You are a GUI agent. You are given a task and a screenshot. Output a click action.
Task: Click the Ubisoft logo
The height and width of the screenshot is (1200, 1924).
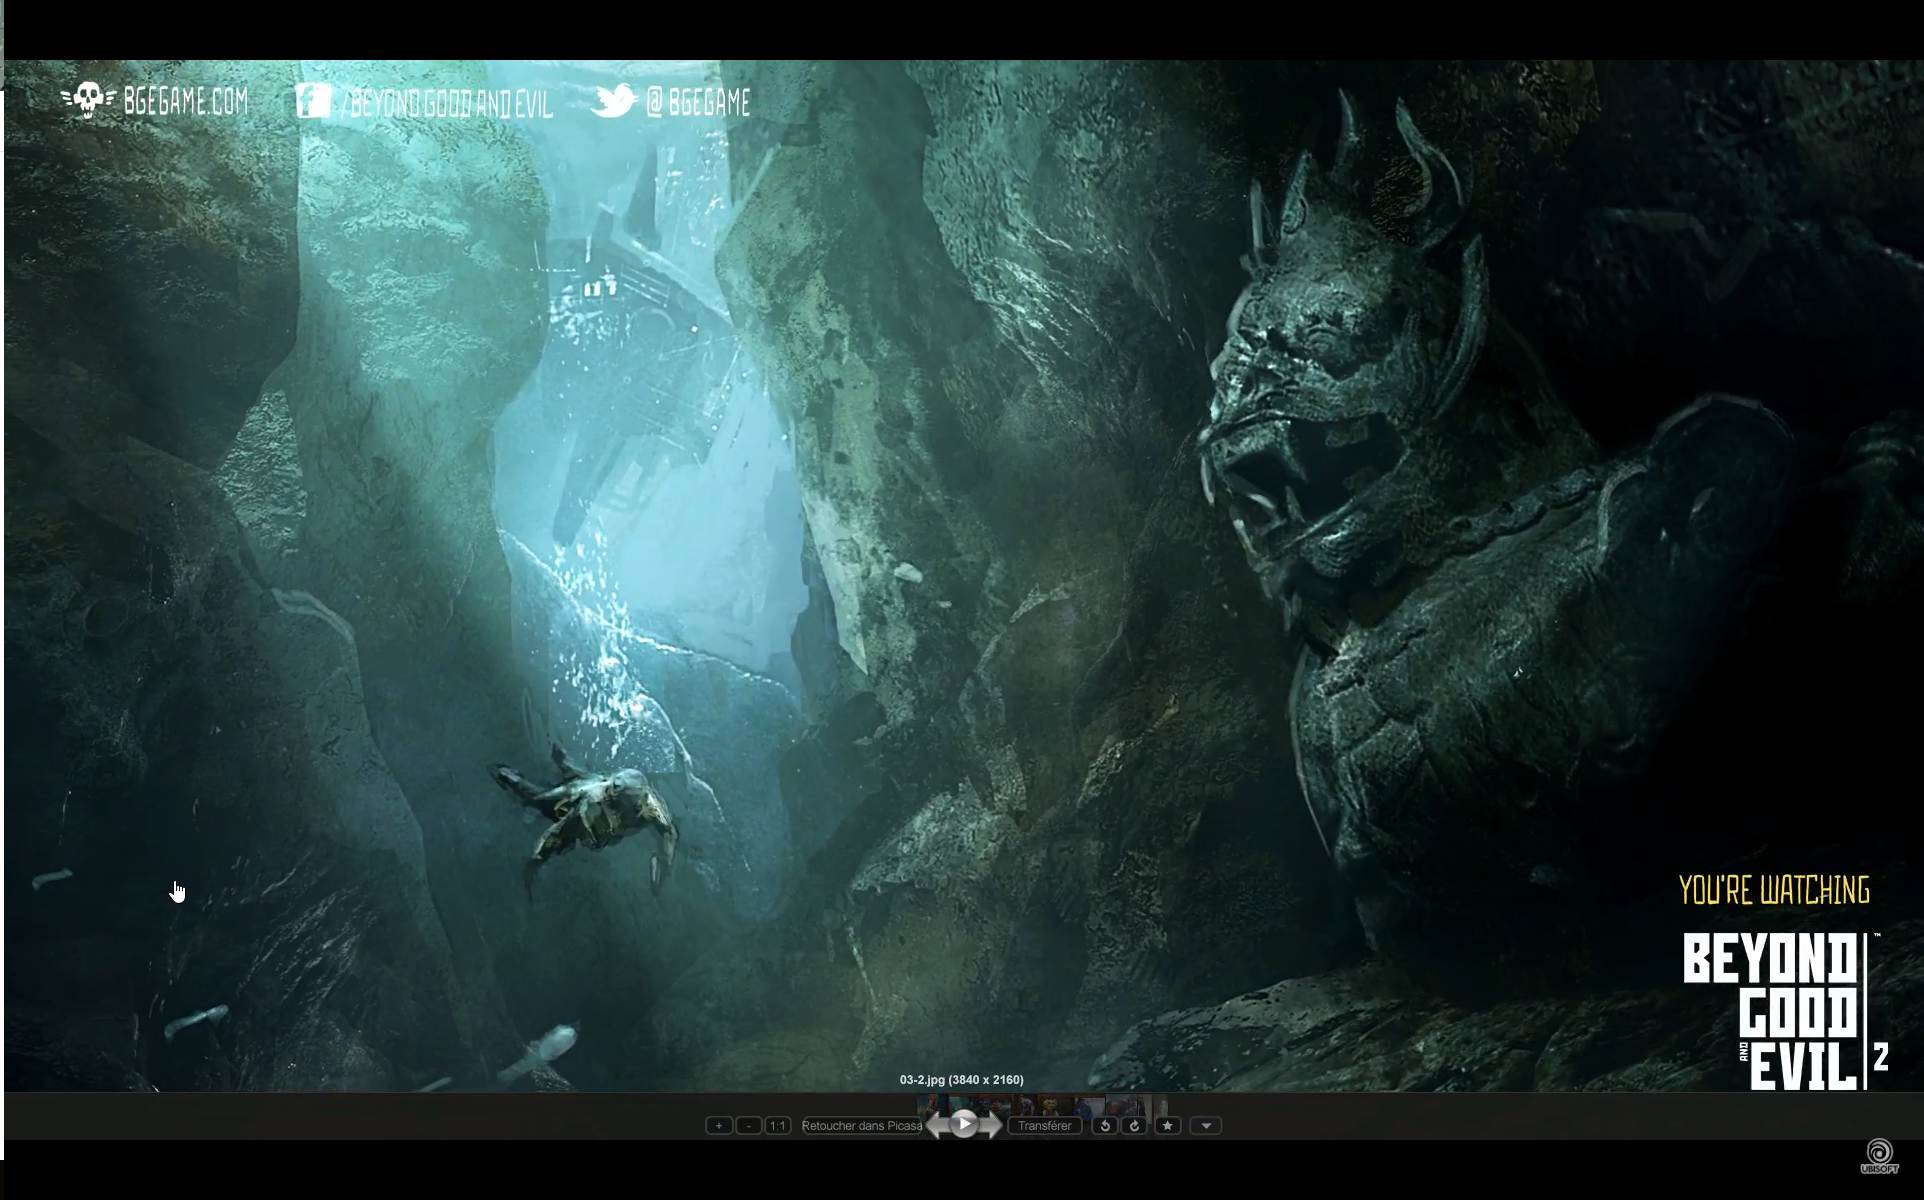(x=1879, y=1156)
